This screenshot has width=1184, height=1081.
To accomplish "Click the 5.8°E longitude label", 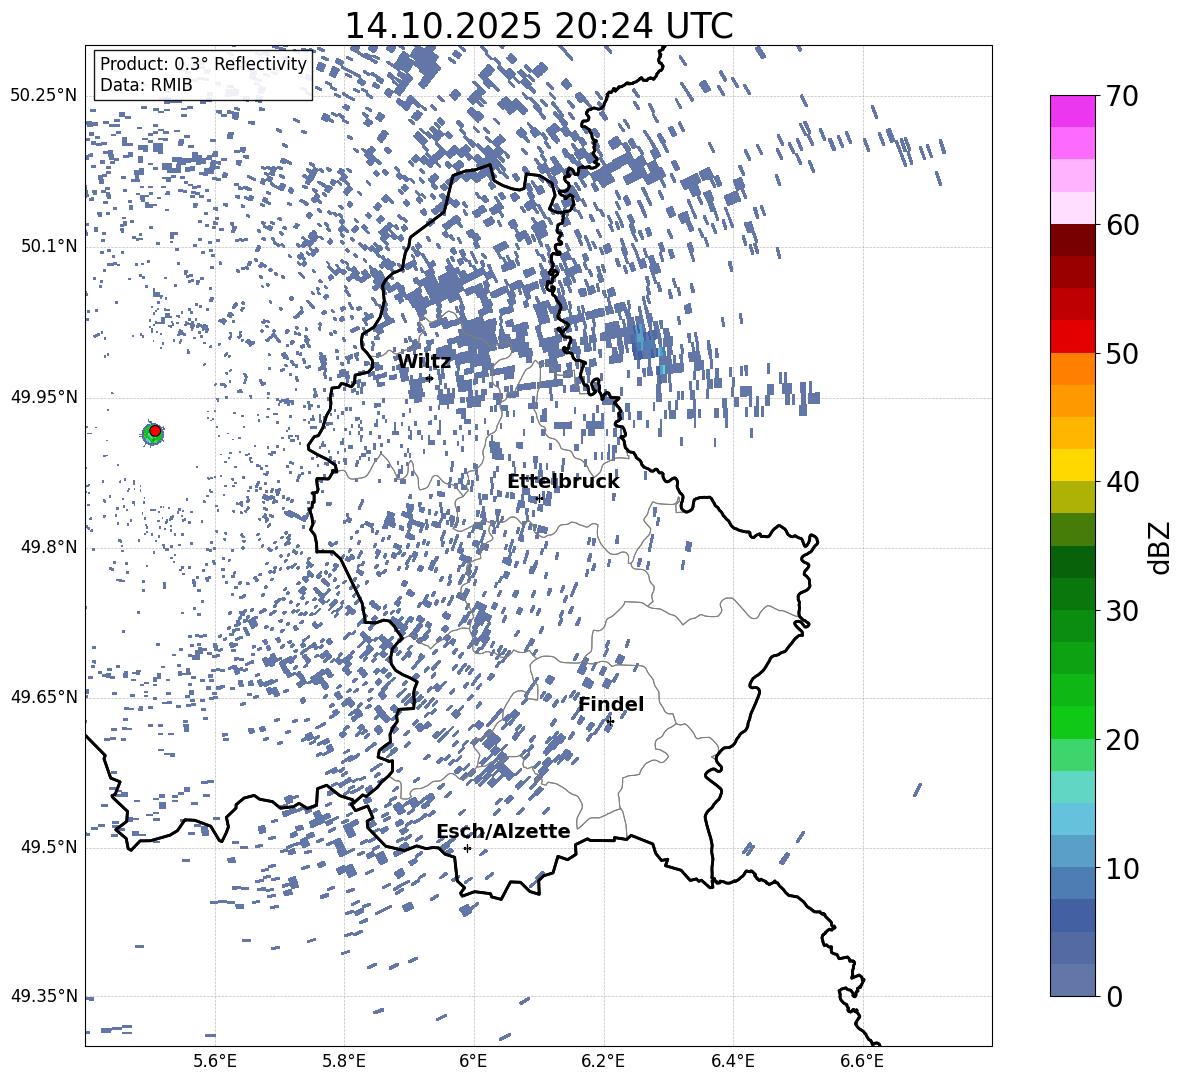I will [344, 1061].
